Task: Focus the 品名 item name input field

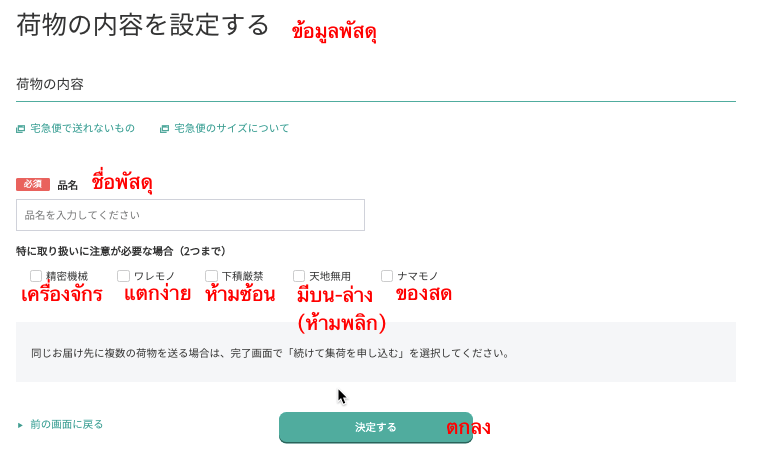Action: pyautogui.click(x=190, y=215)
